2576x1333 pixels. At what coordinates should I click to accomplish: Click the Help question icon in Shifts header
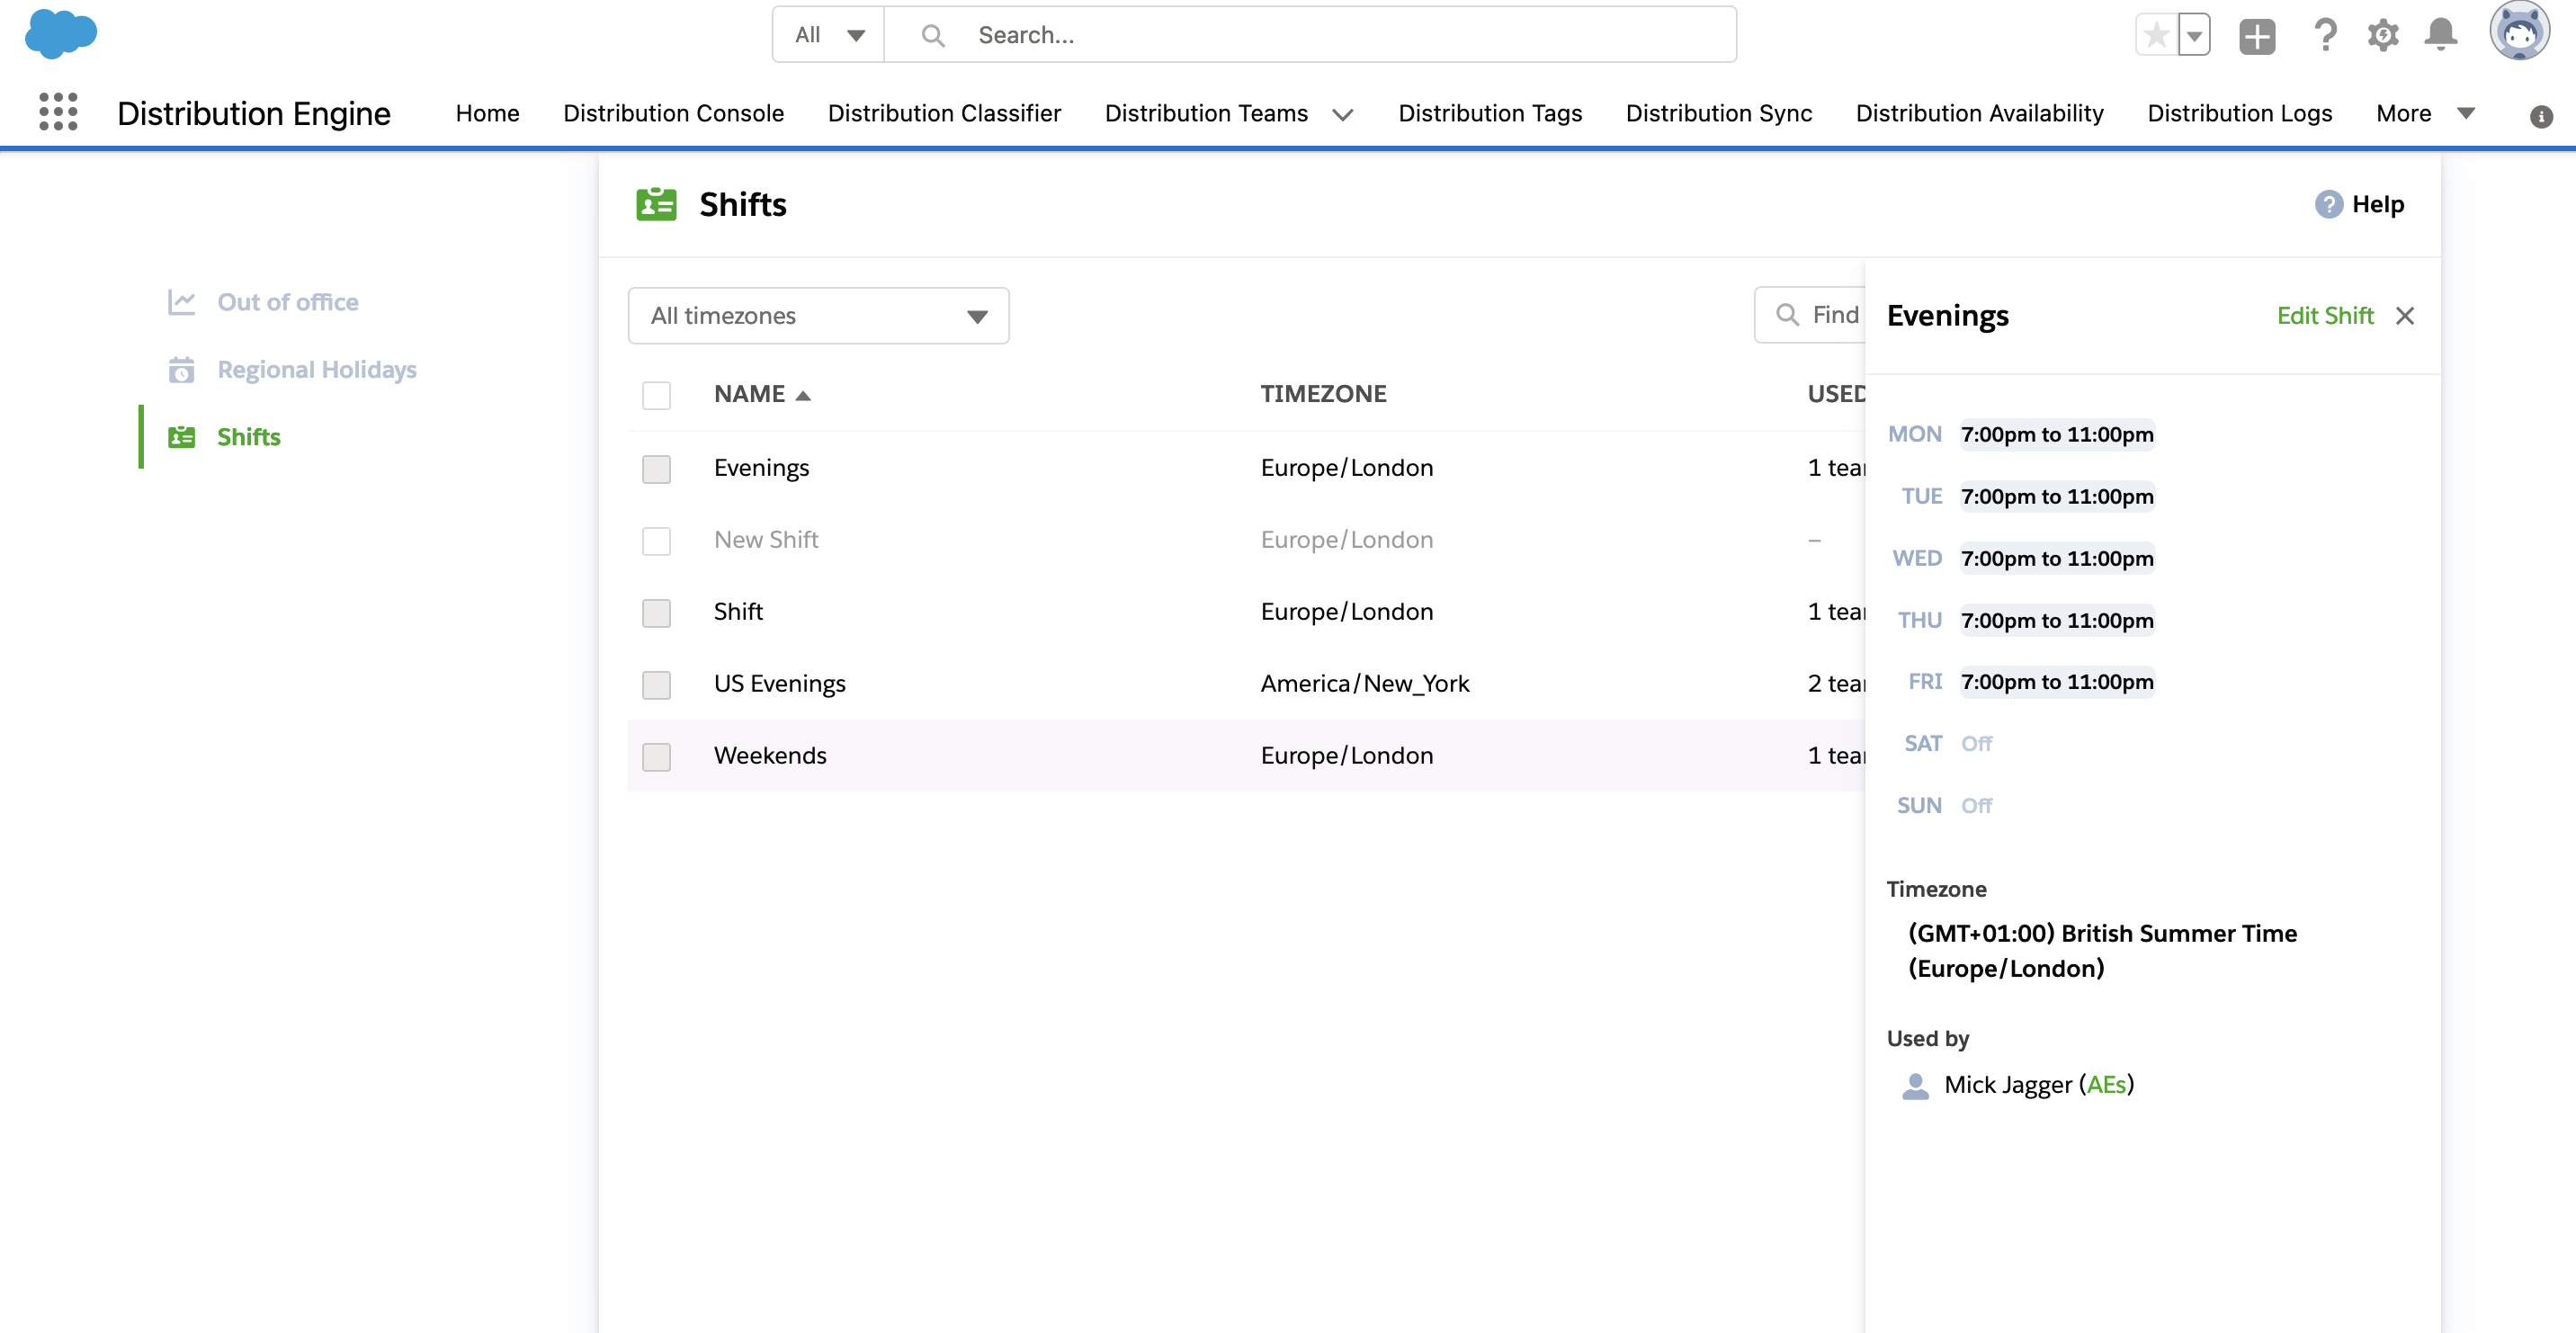click(2328, 204)
